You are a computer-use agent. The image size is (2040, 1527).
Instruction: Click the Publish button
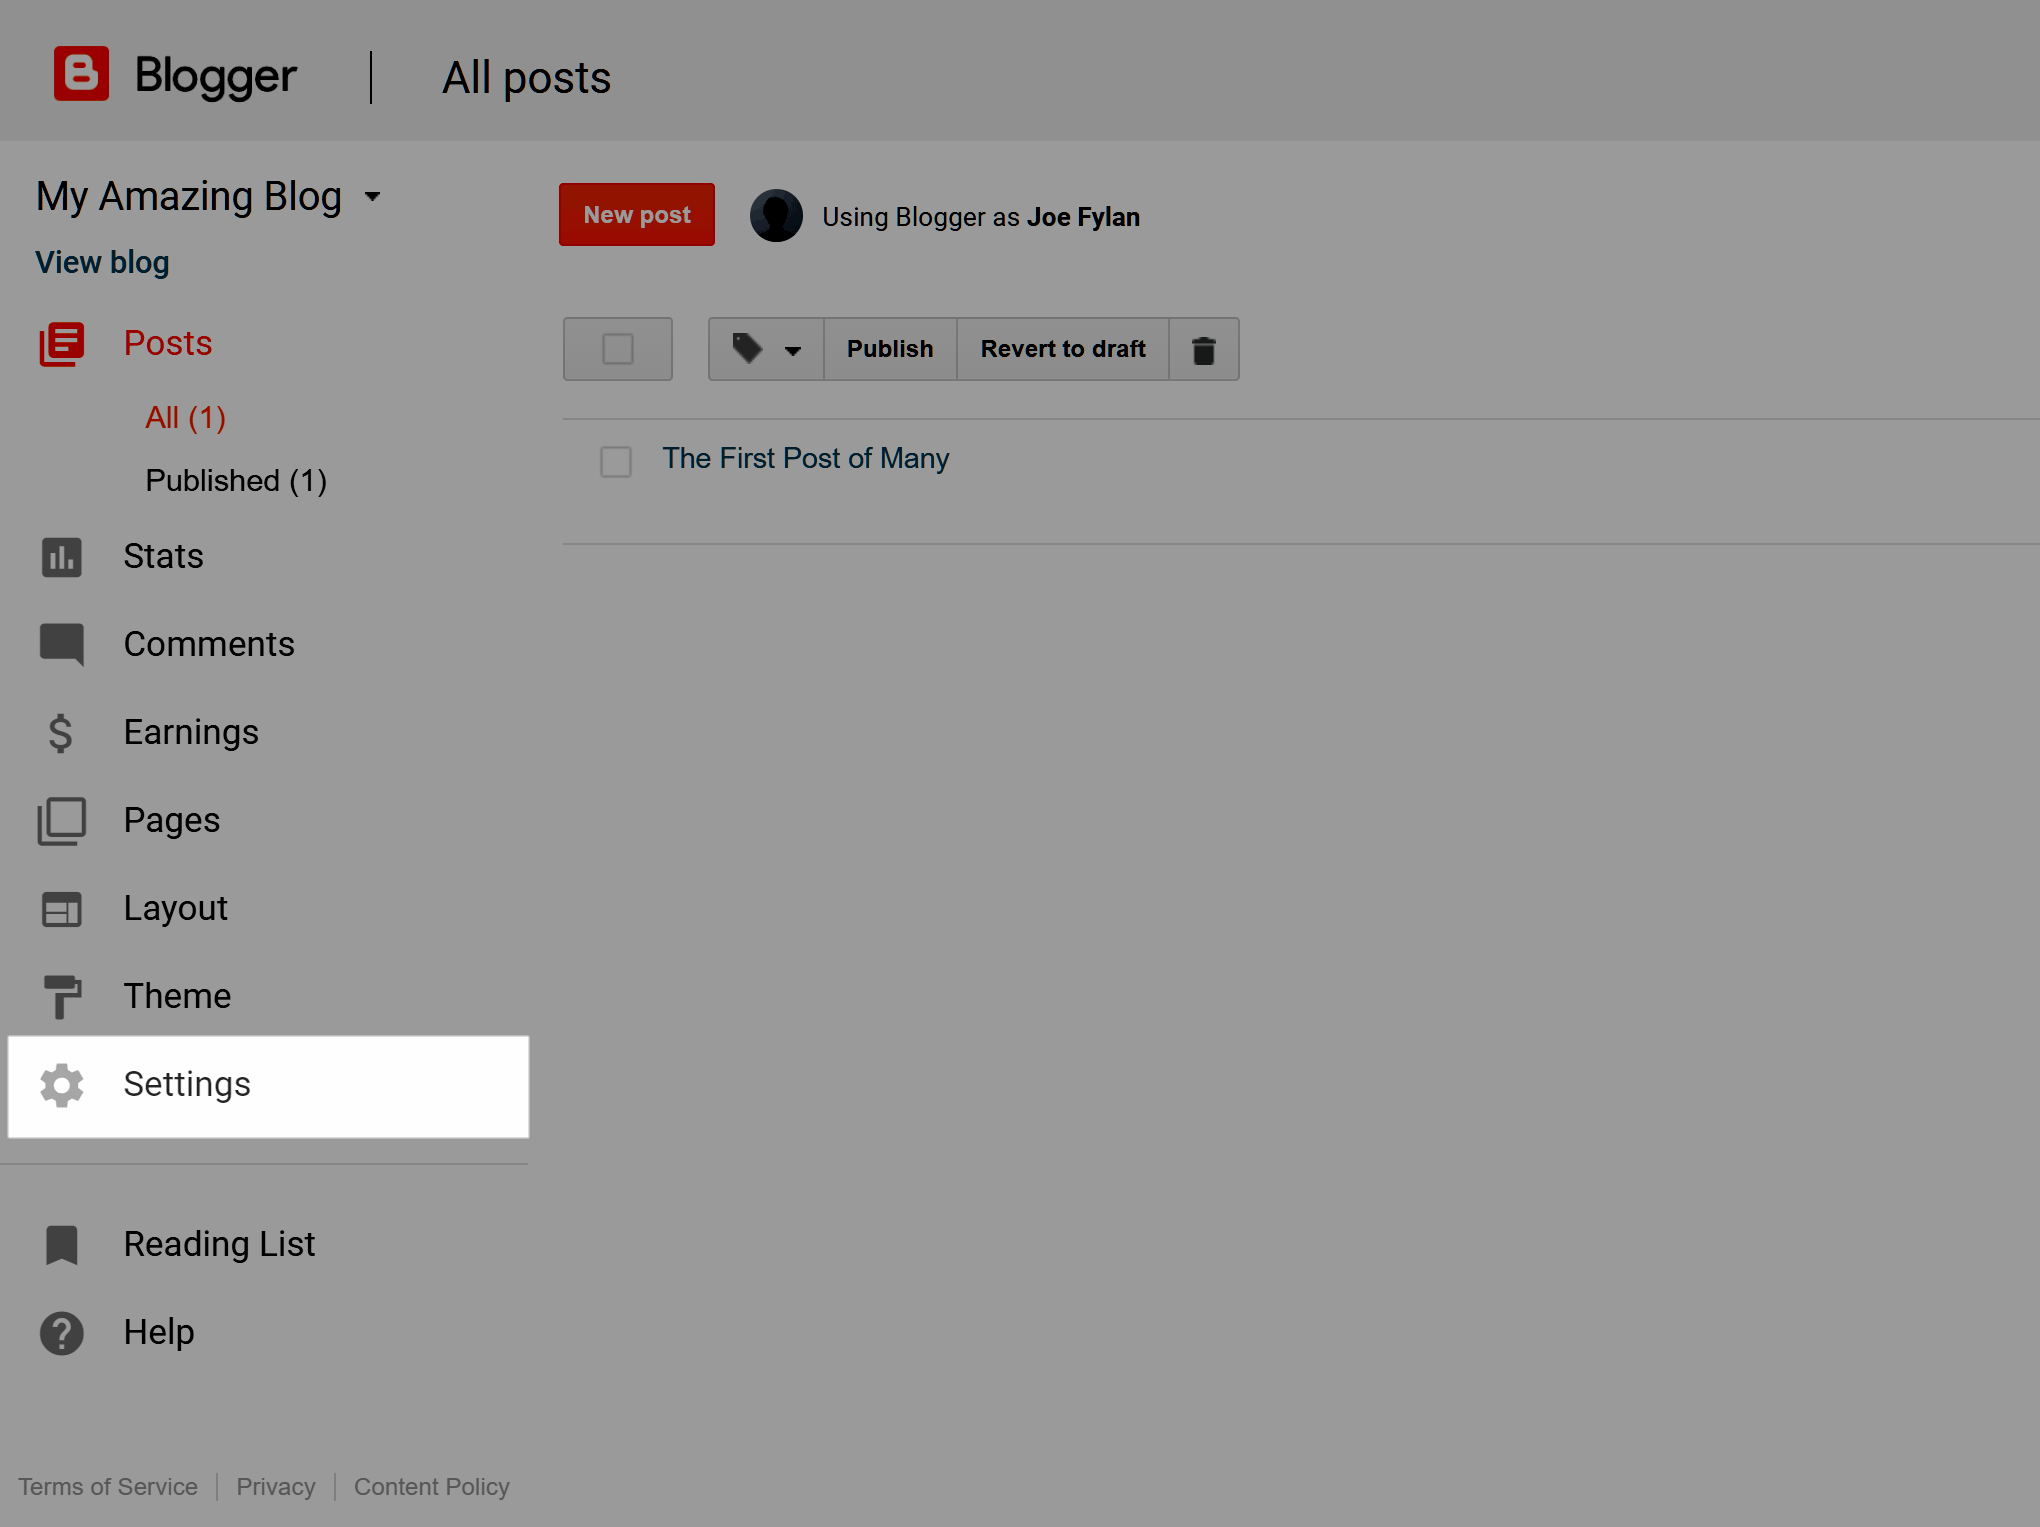tap(890, 349)
